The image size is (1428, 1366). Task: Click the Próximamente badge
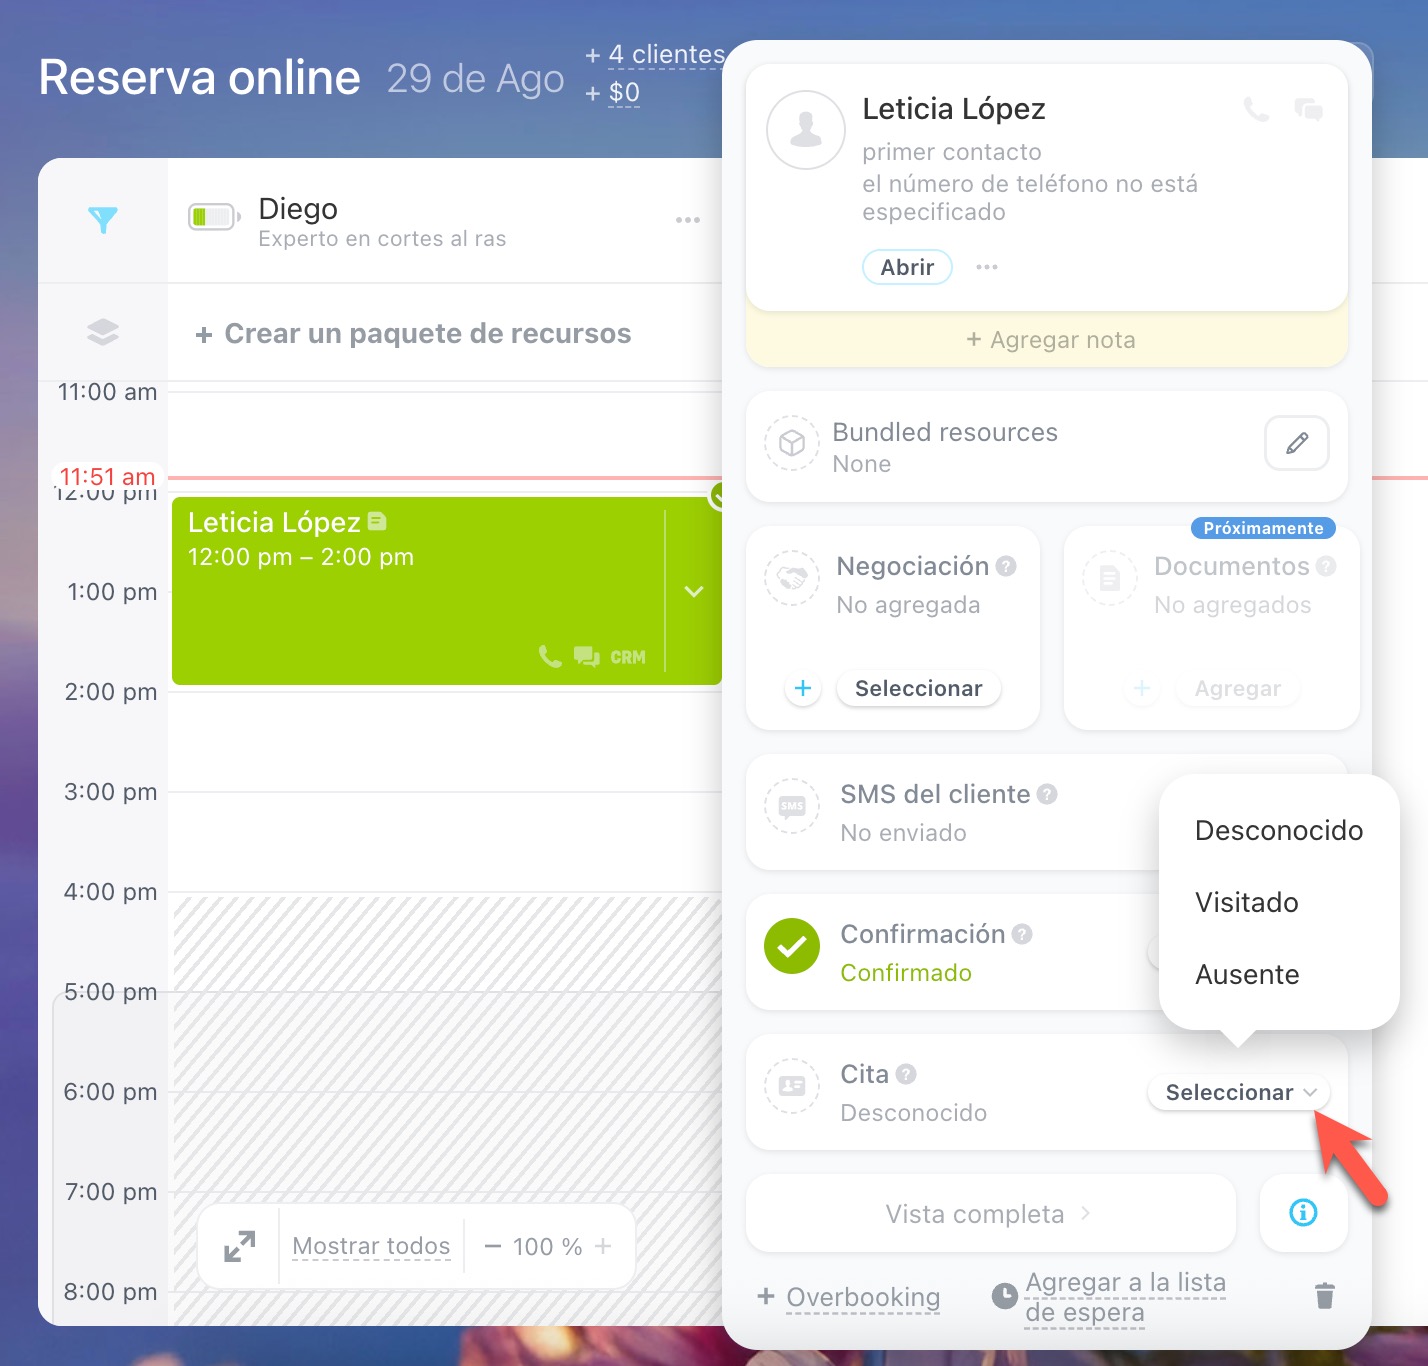pos(1263,528)
